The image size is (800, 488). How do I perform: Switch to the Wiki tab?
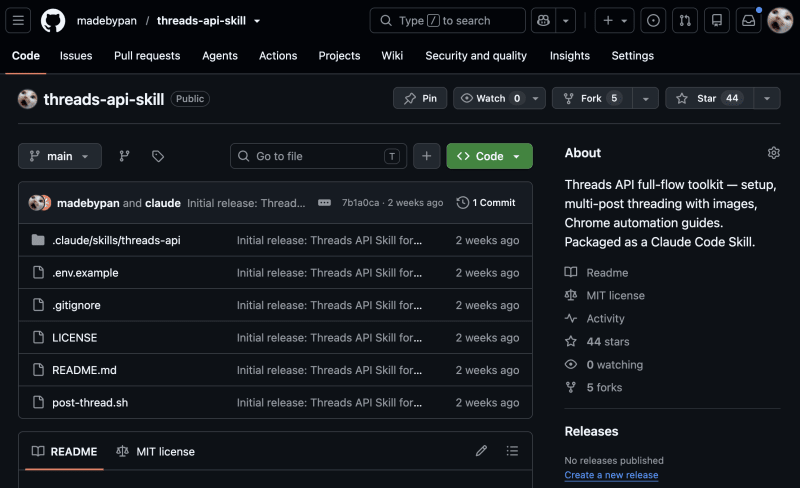pyautogui.click(x=392, y=56)
